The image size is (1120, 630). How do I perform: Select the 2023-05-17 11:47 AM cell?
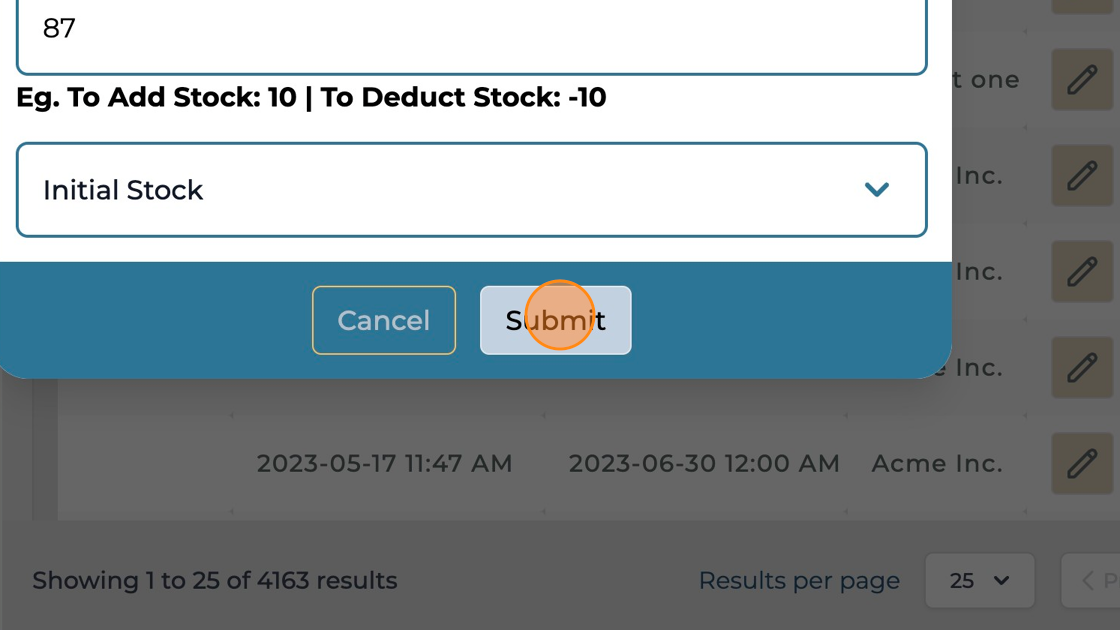coord(384,464)
